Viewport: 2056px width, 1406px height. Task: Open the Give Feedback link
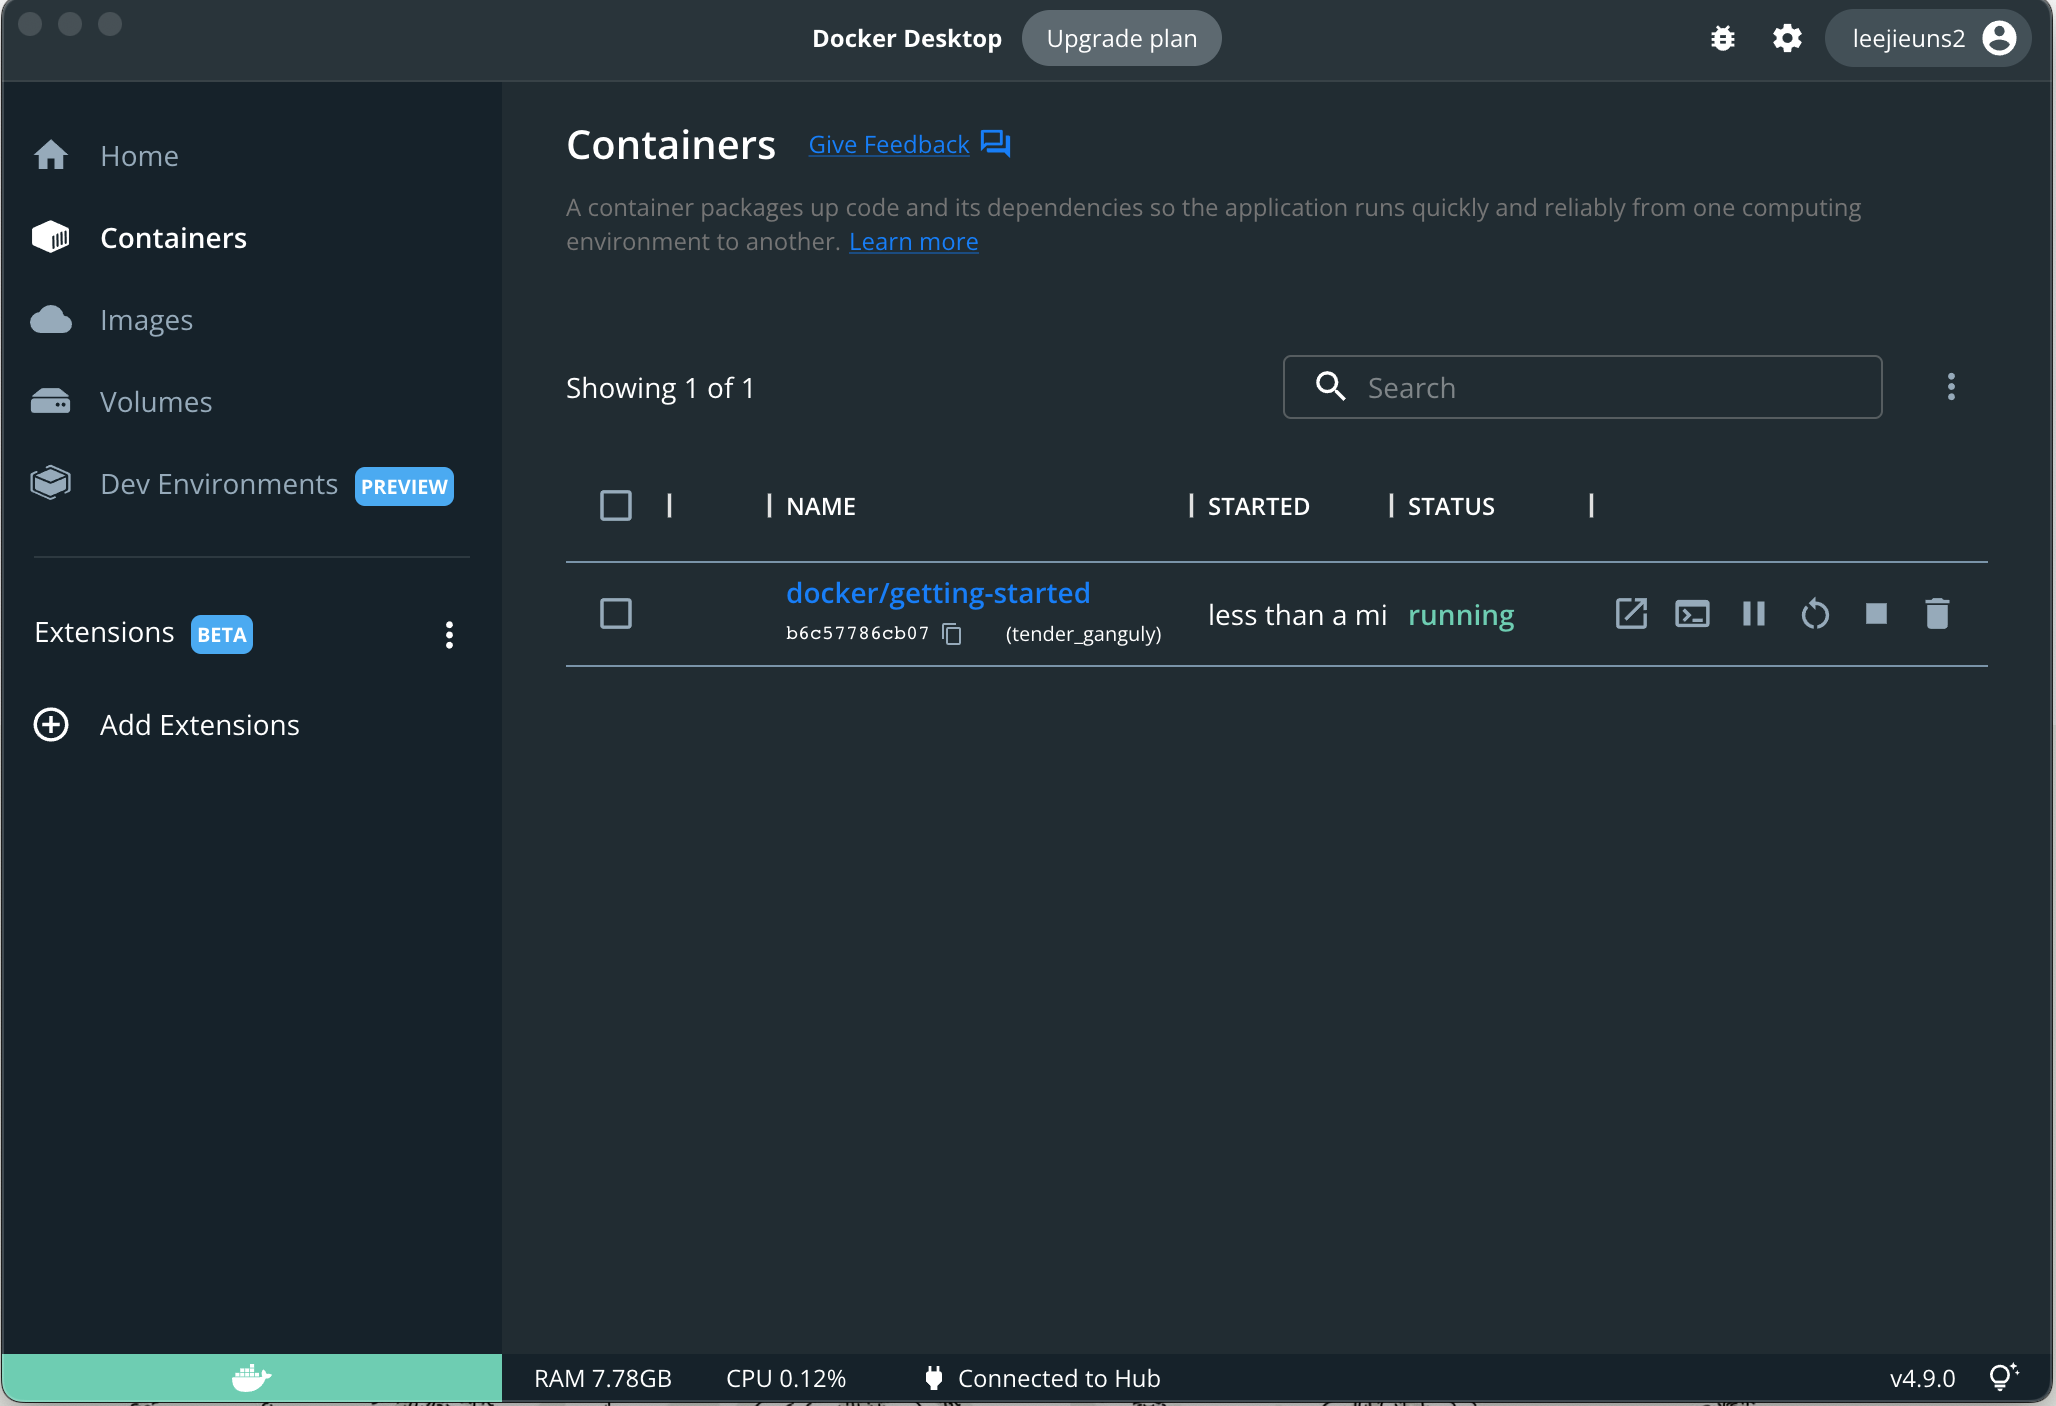pos(889,145)
